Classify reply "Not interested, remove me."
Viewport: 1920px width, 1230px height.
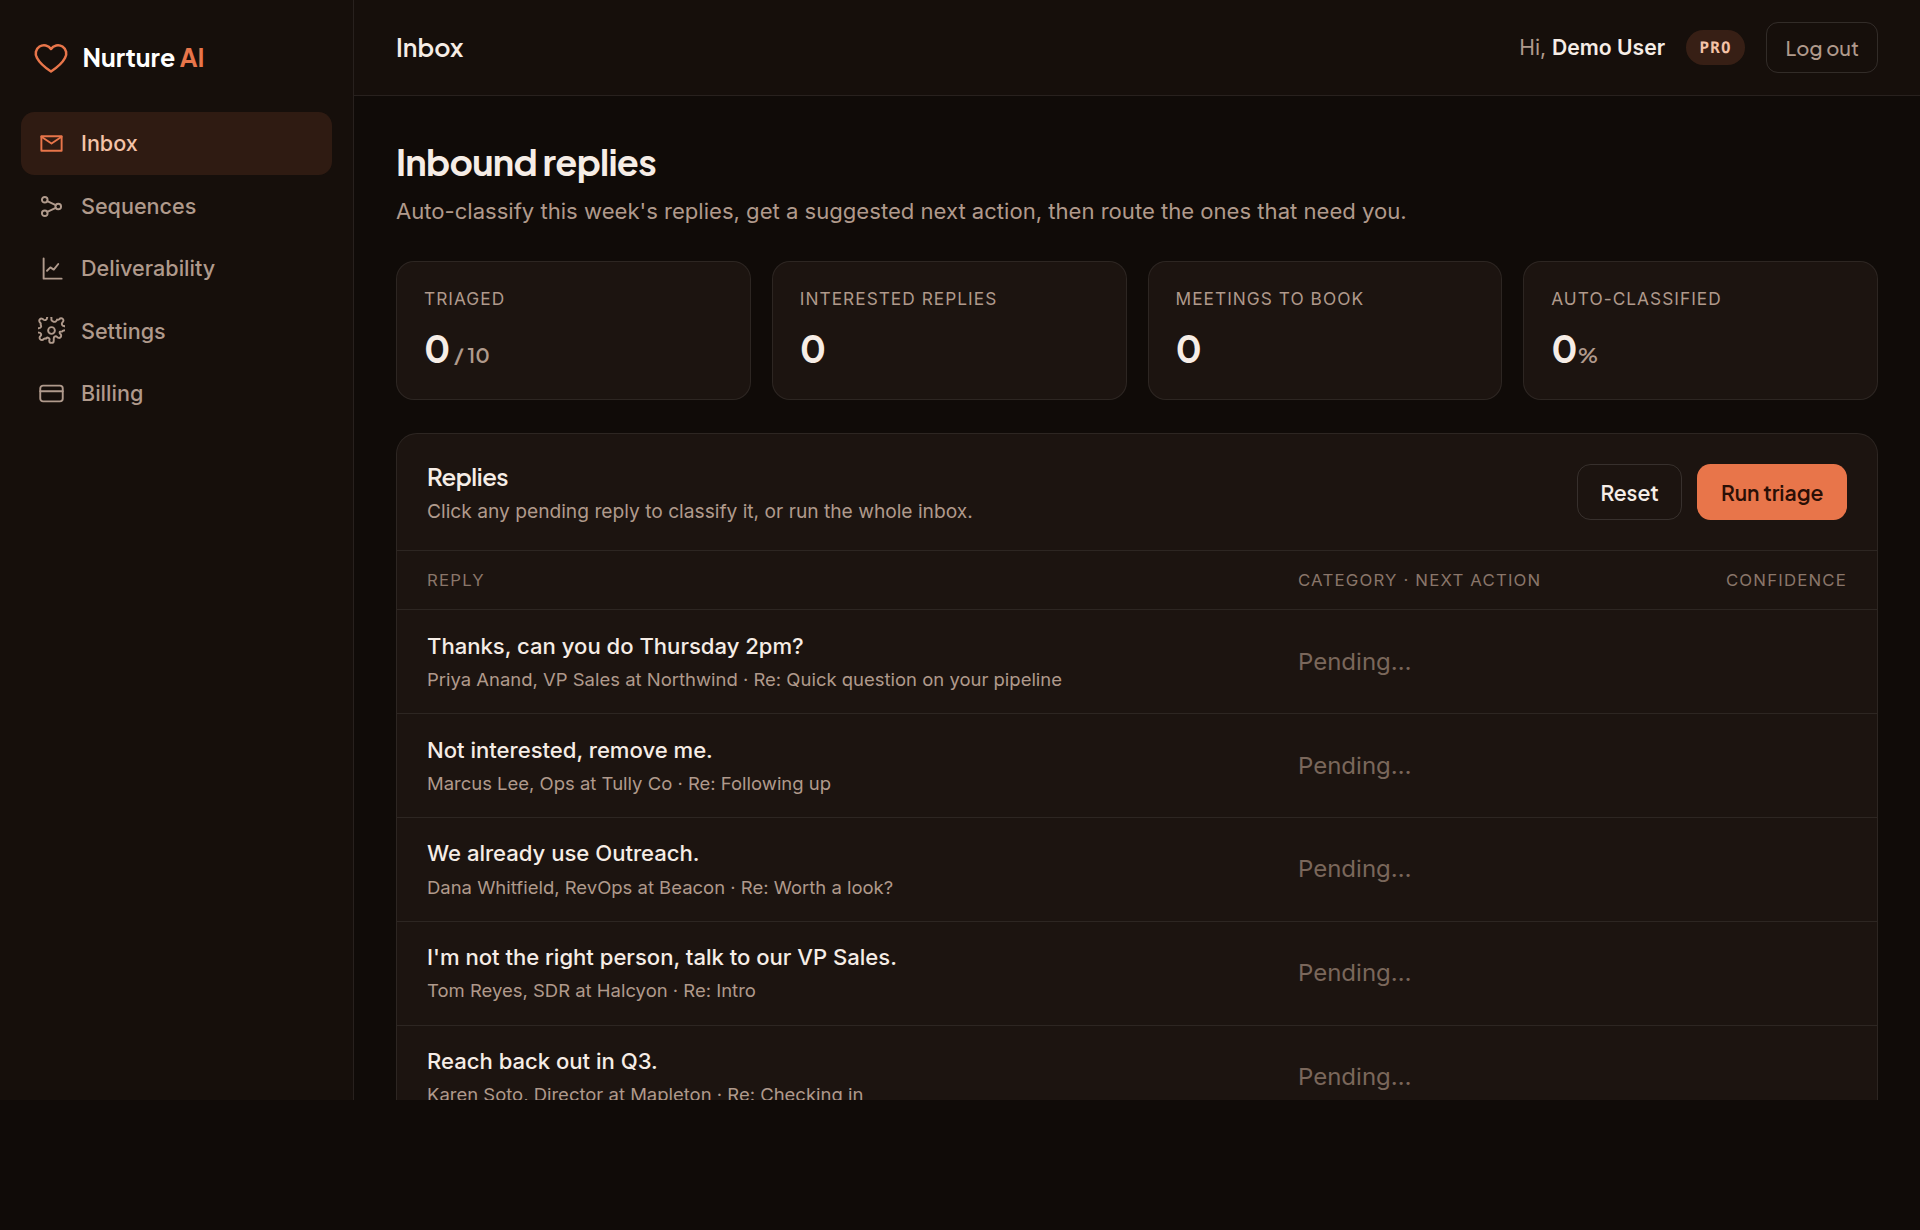click(1136, 766)
